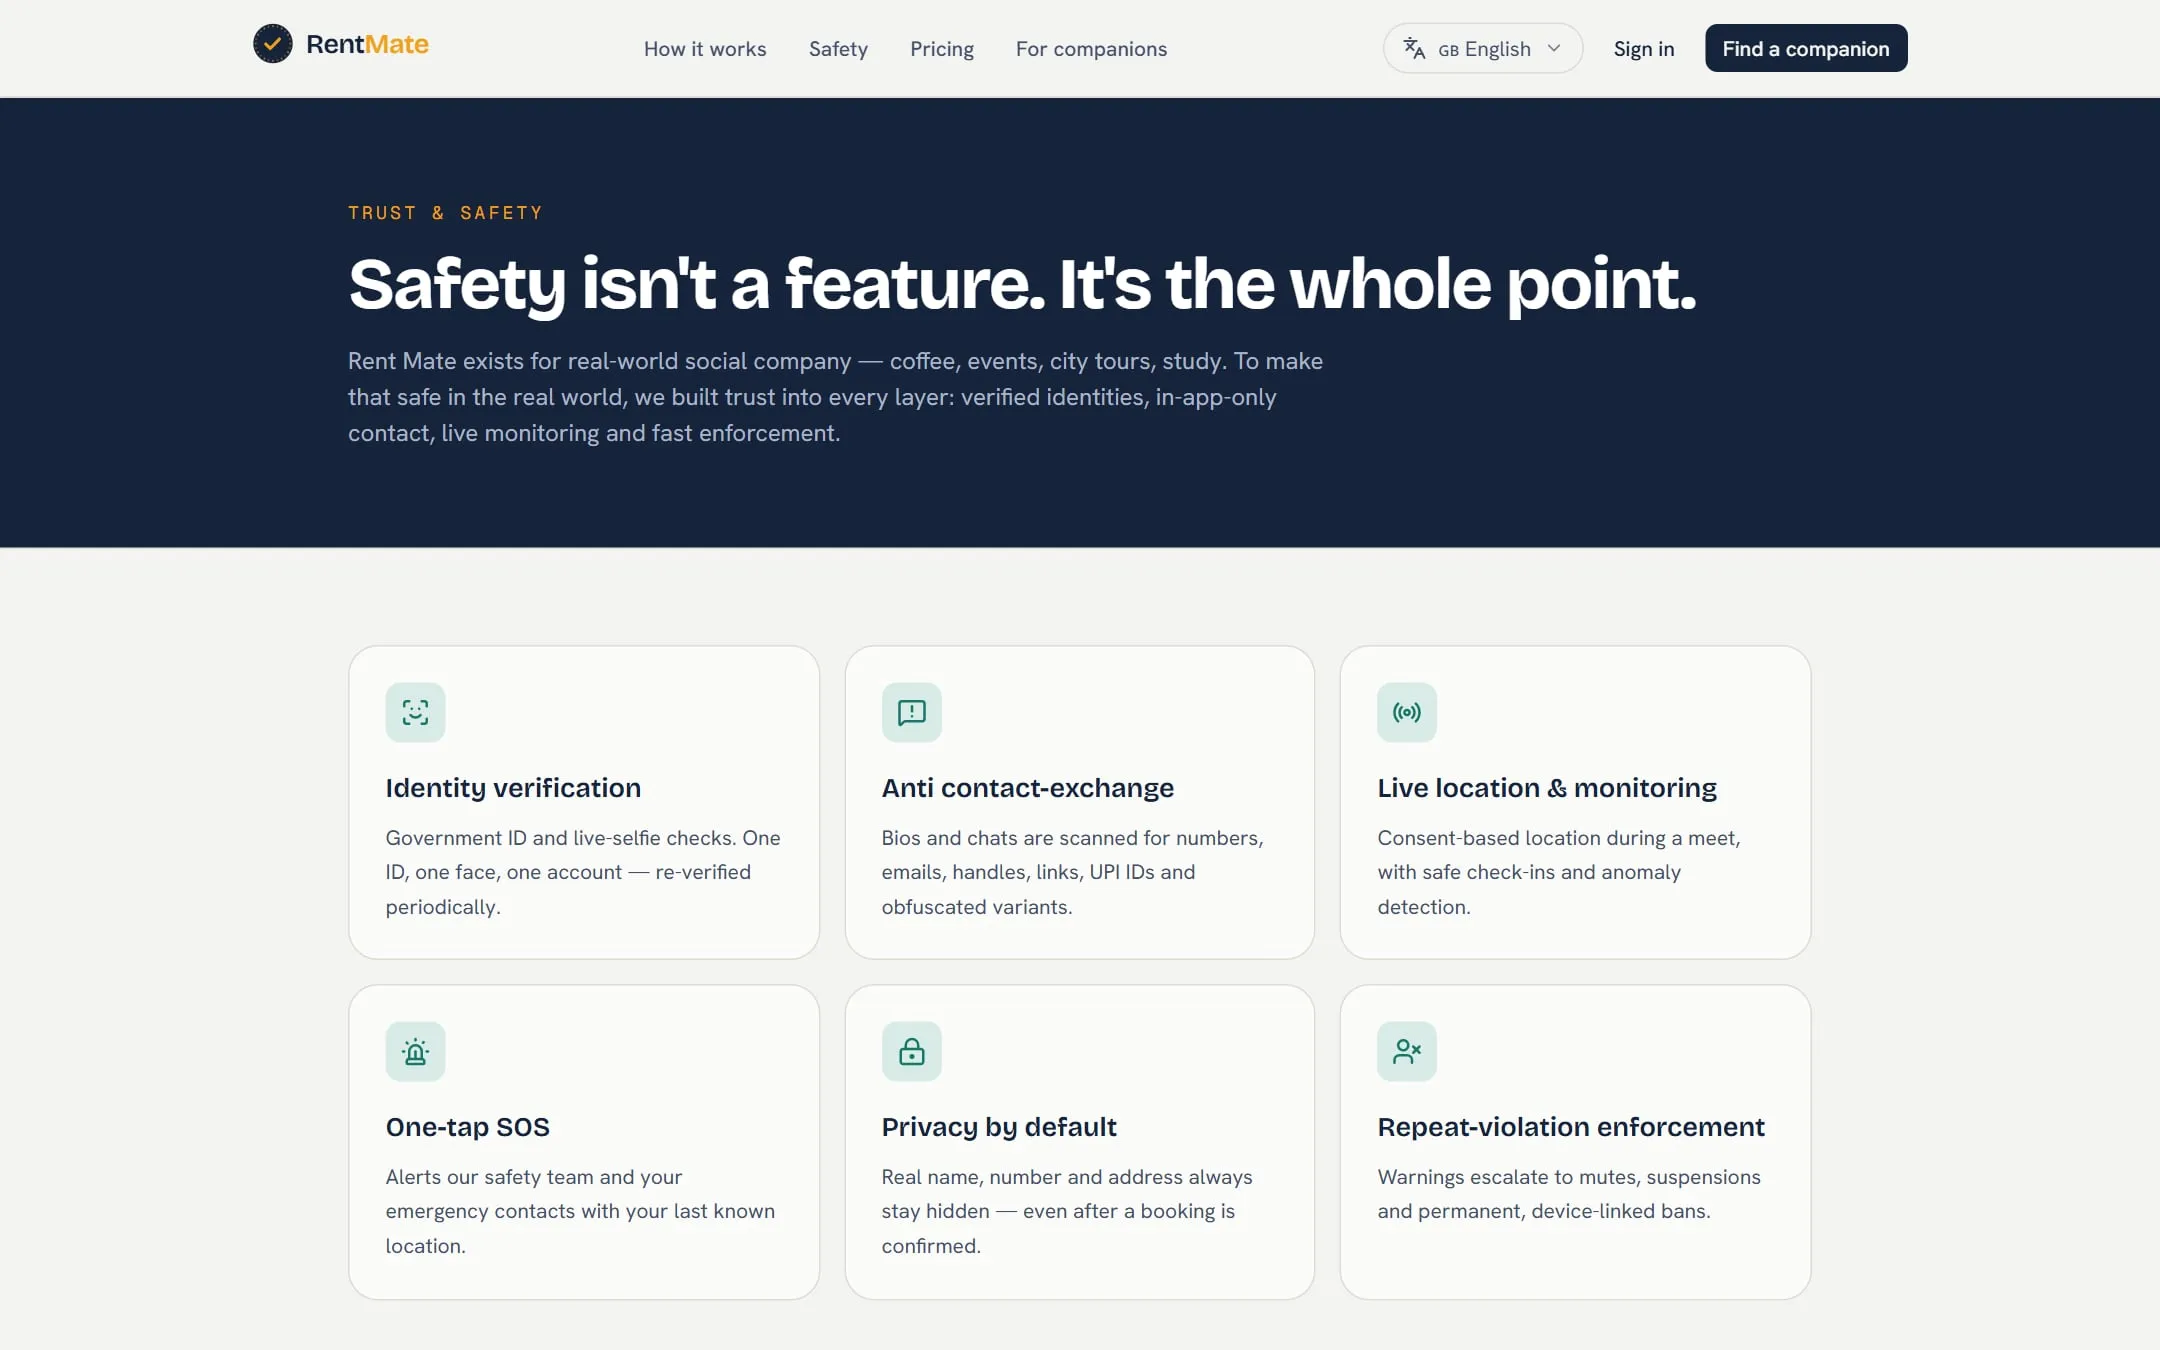Click the broadcast Live location icon

pyautogui.click(x=1406, y=712)
